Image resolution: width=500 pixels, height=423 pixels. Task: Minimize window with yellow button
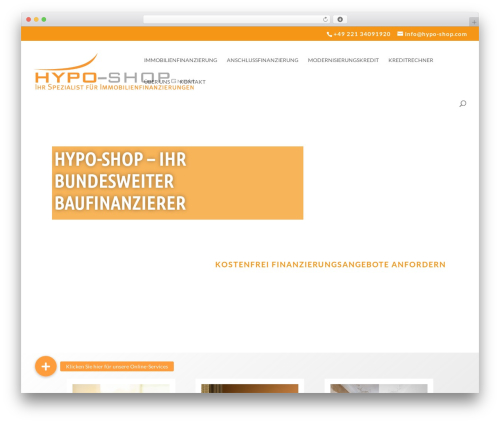click(x=36, y=20)
